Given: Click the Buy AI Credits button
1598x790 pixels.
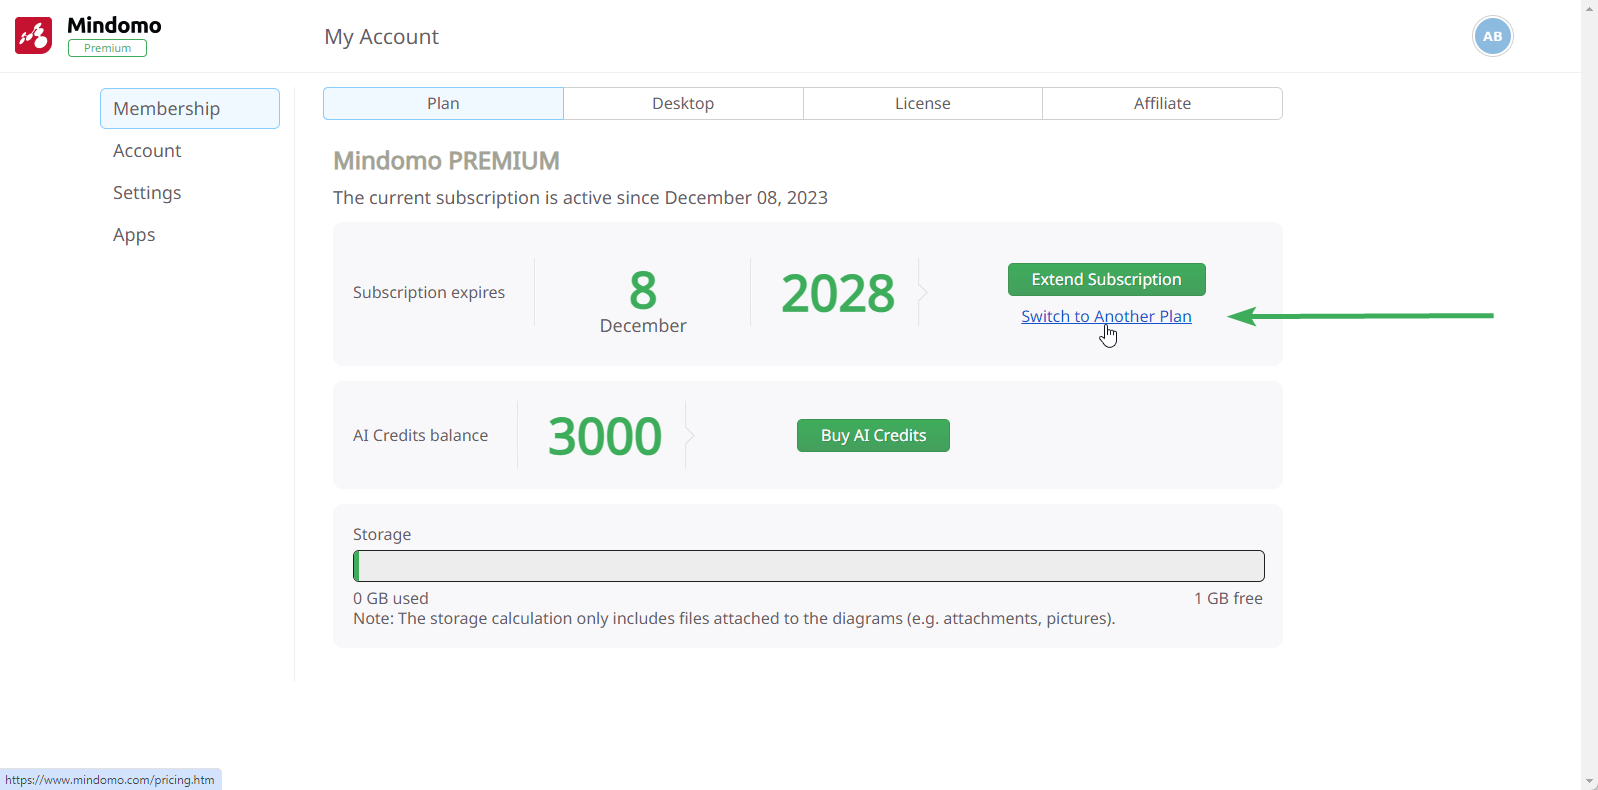Looking at the screenshot, I should [x=873, y=435].
